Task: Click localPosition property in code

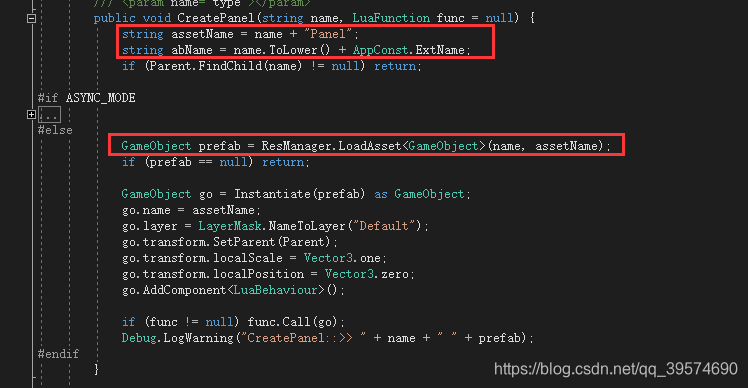Action: point(258,274)
